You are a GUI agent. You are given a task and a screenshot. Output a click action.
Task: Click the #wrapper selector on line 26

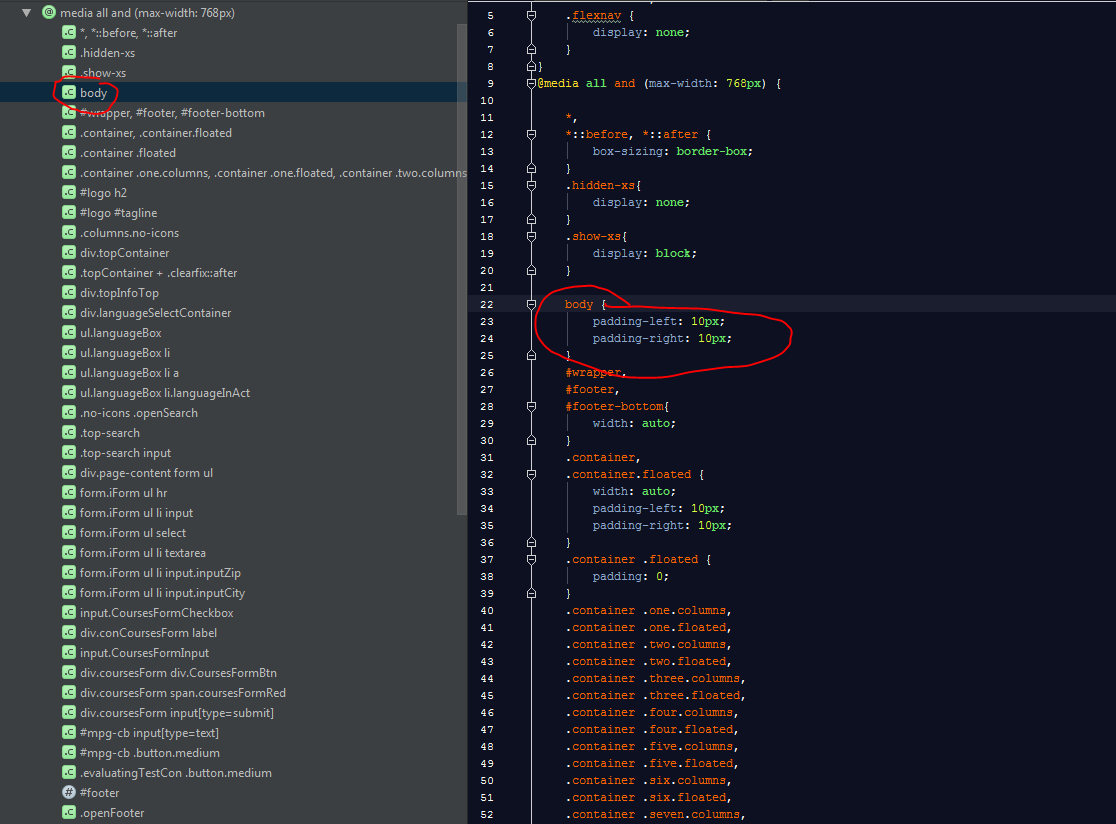(595, 372)
